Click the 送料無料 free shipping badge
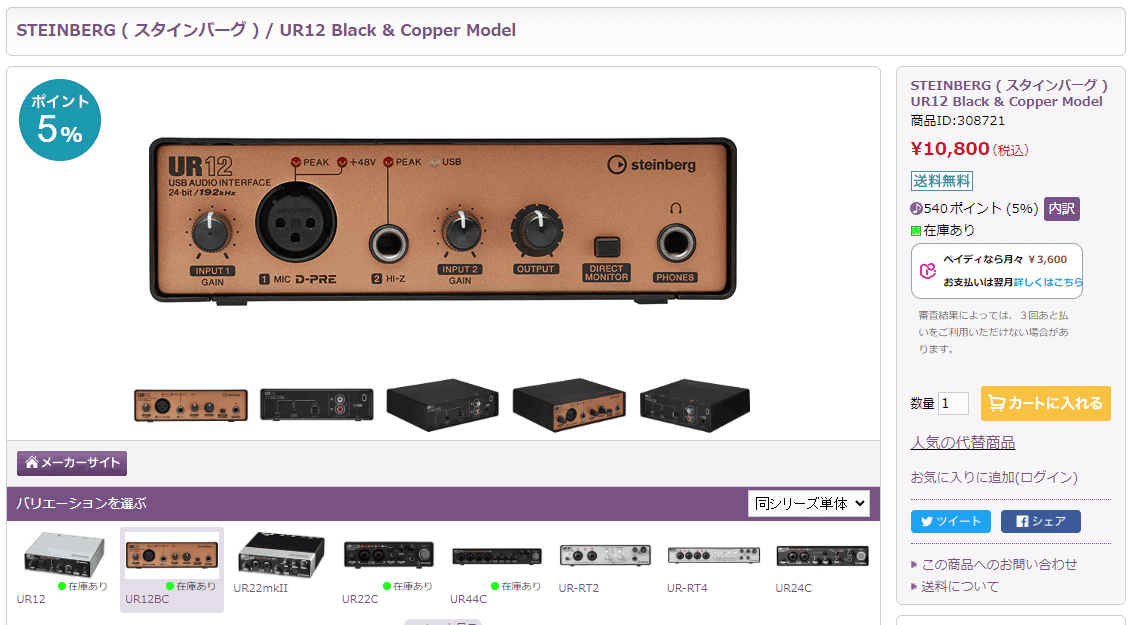This screenshot has height=625, width=1129. point(942,181)
